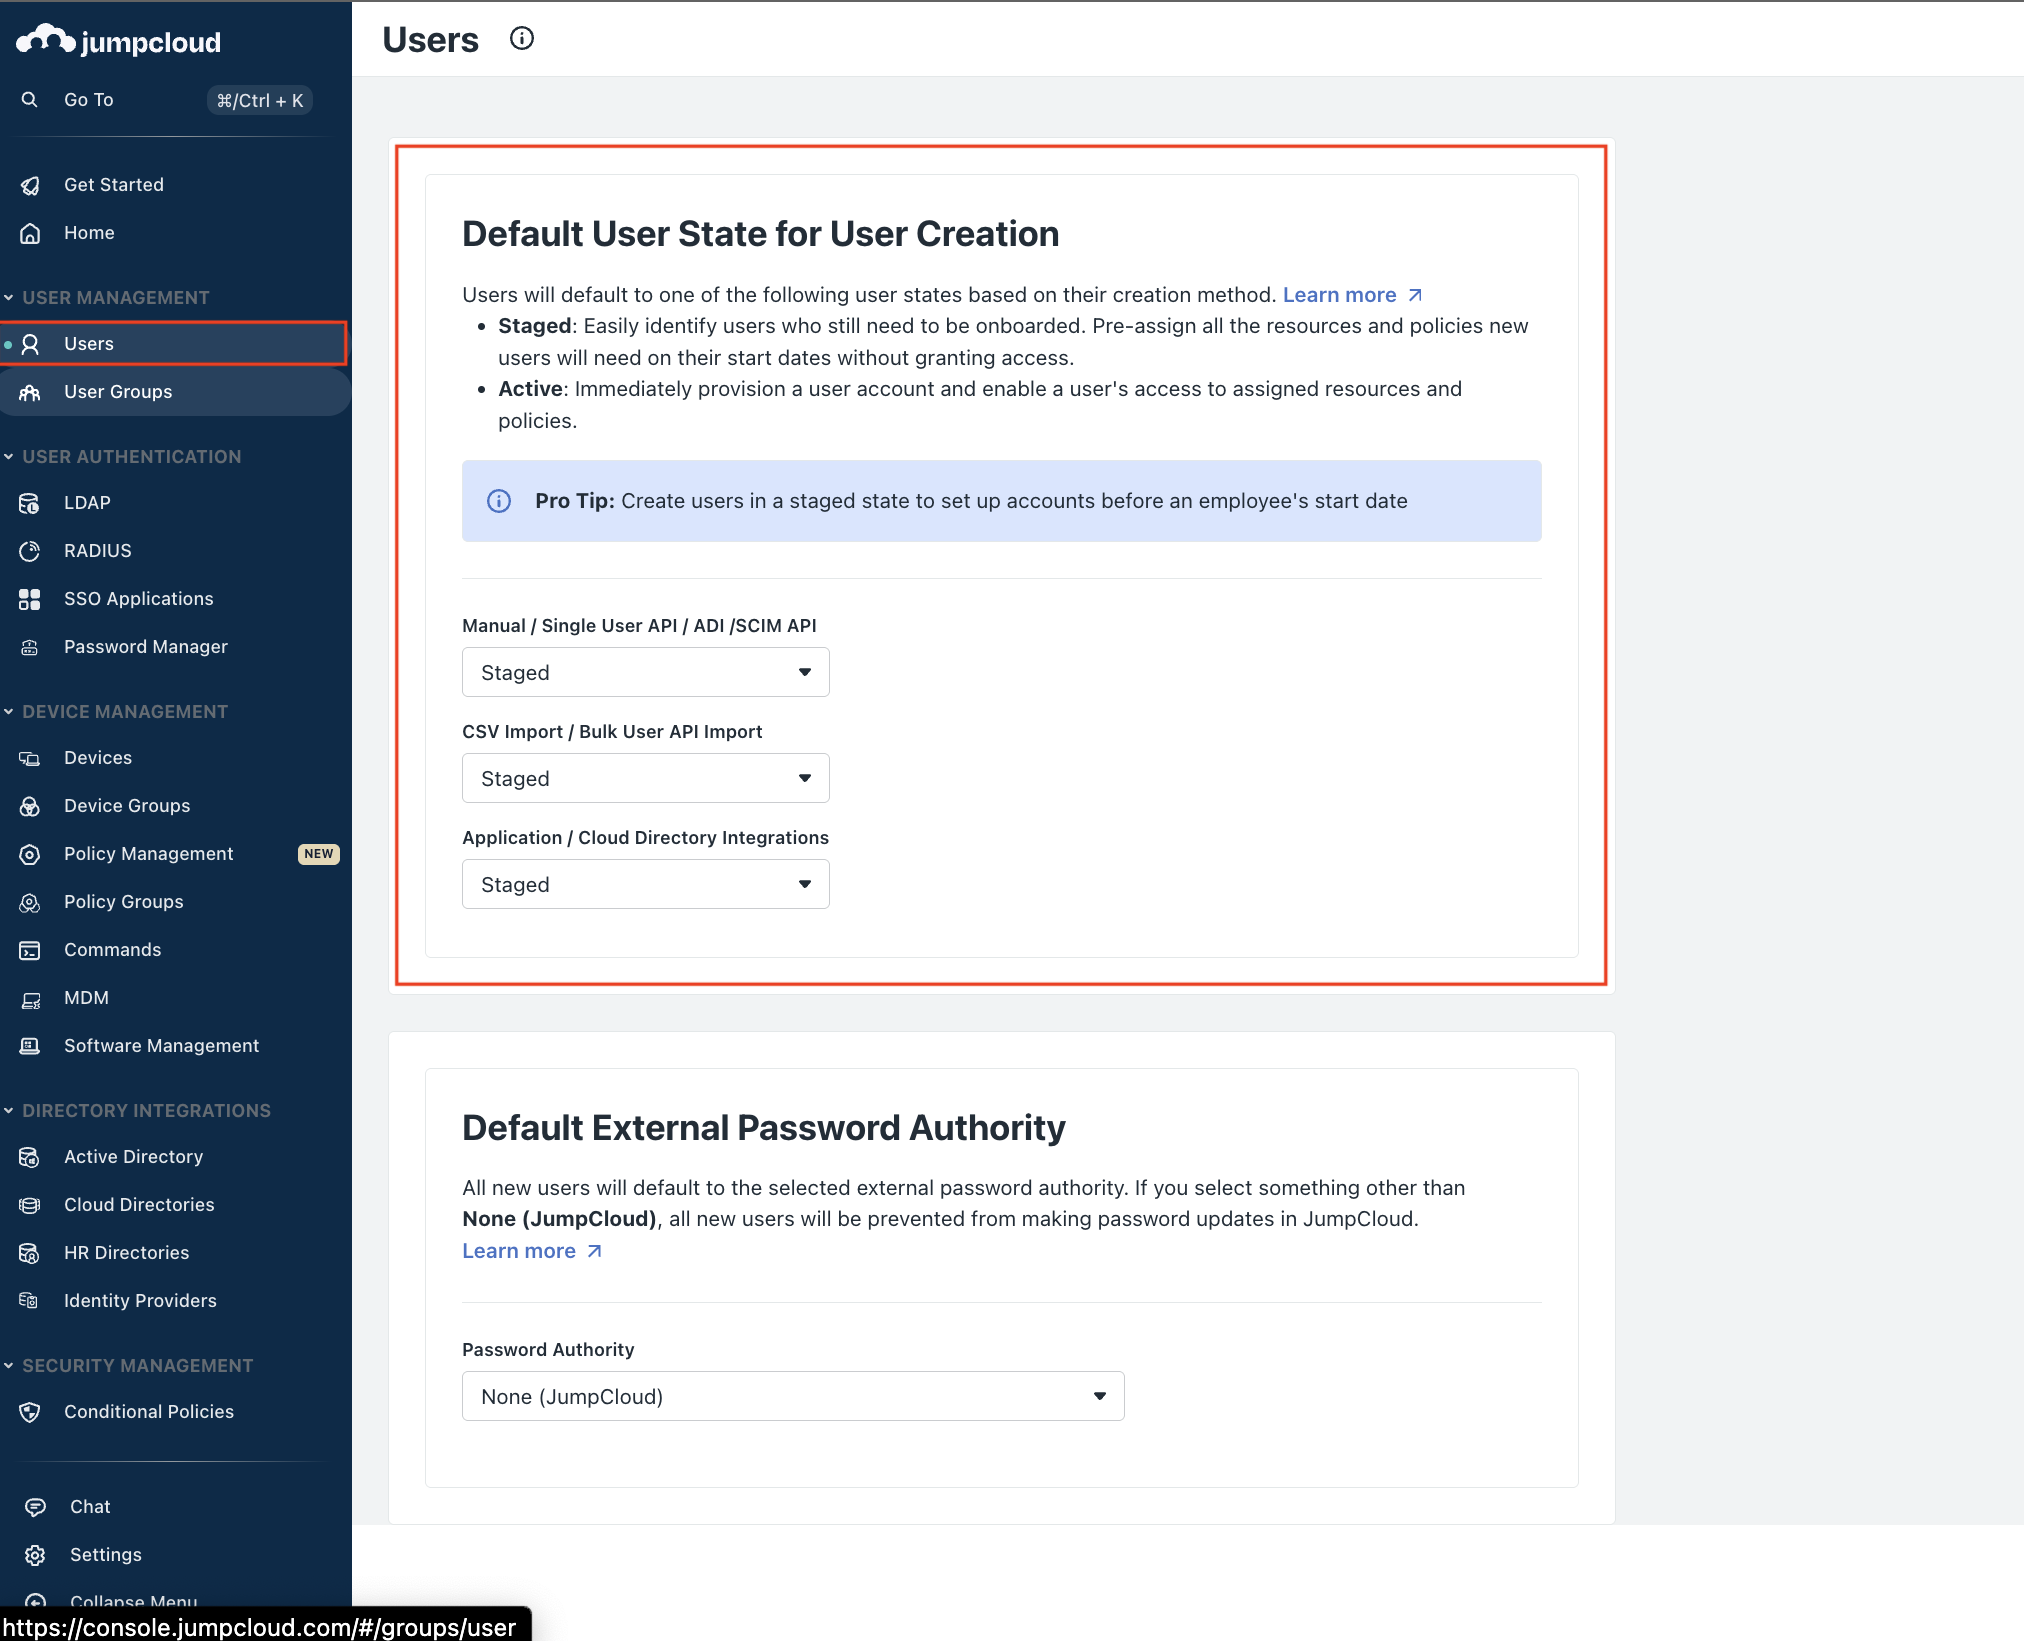Image resolution: width=2024 pixels, height=1641 pixels.
Task: Click the Software Management icon
Action: (30, 1046)
